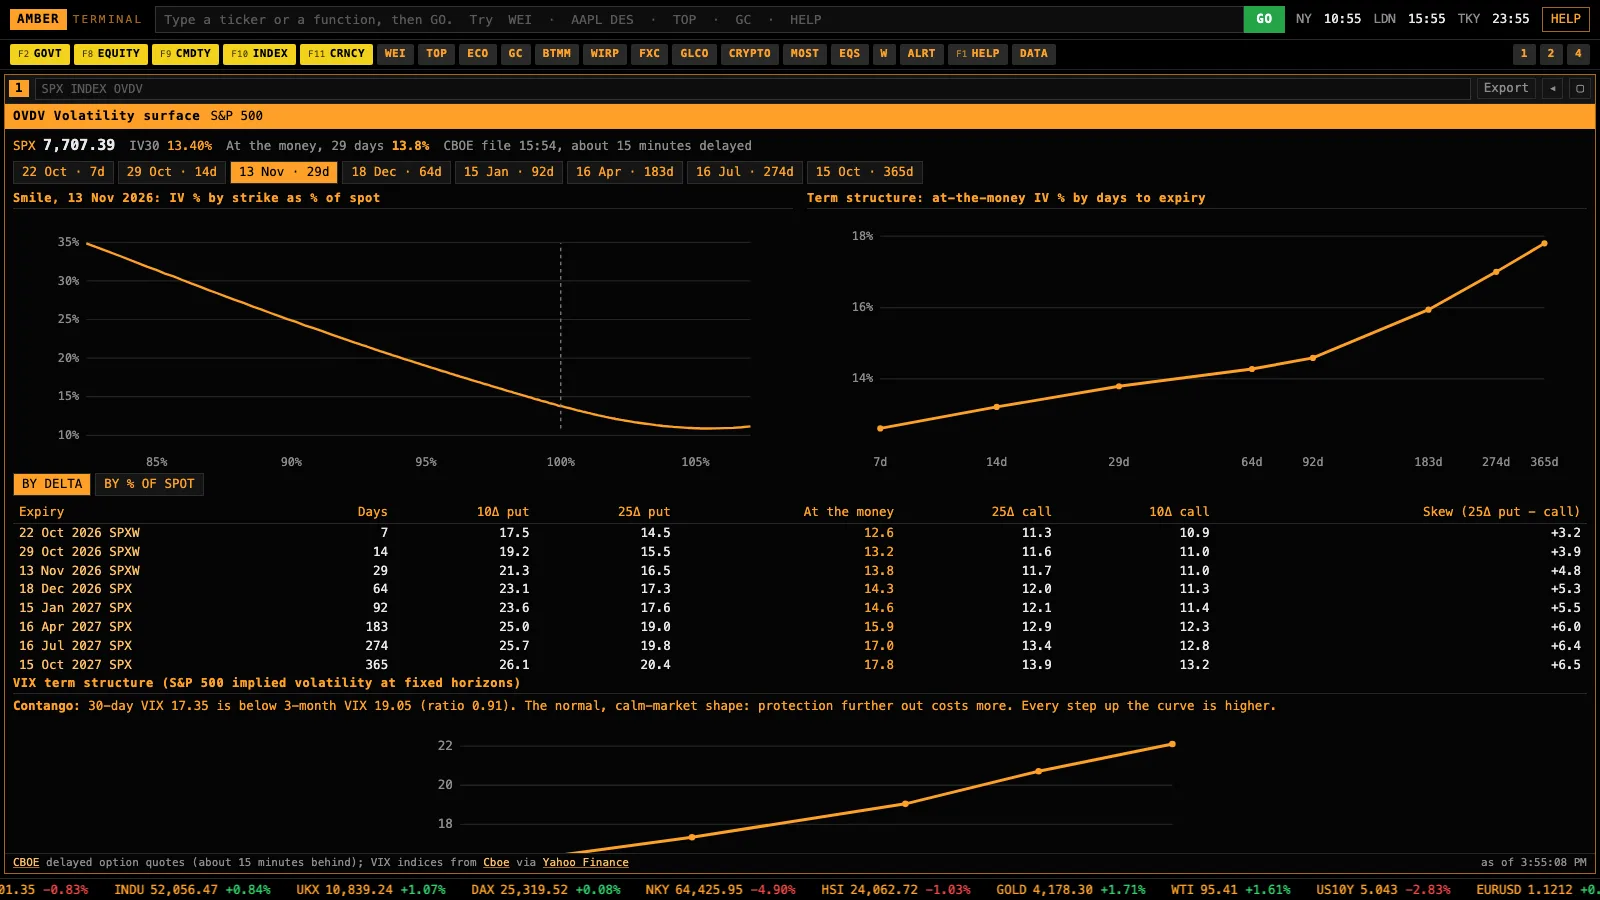Select the 16 Apr 183d expiry tab
This screenshot has height=900, width=1600.
click(625, 172)
